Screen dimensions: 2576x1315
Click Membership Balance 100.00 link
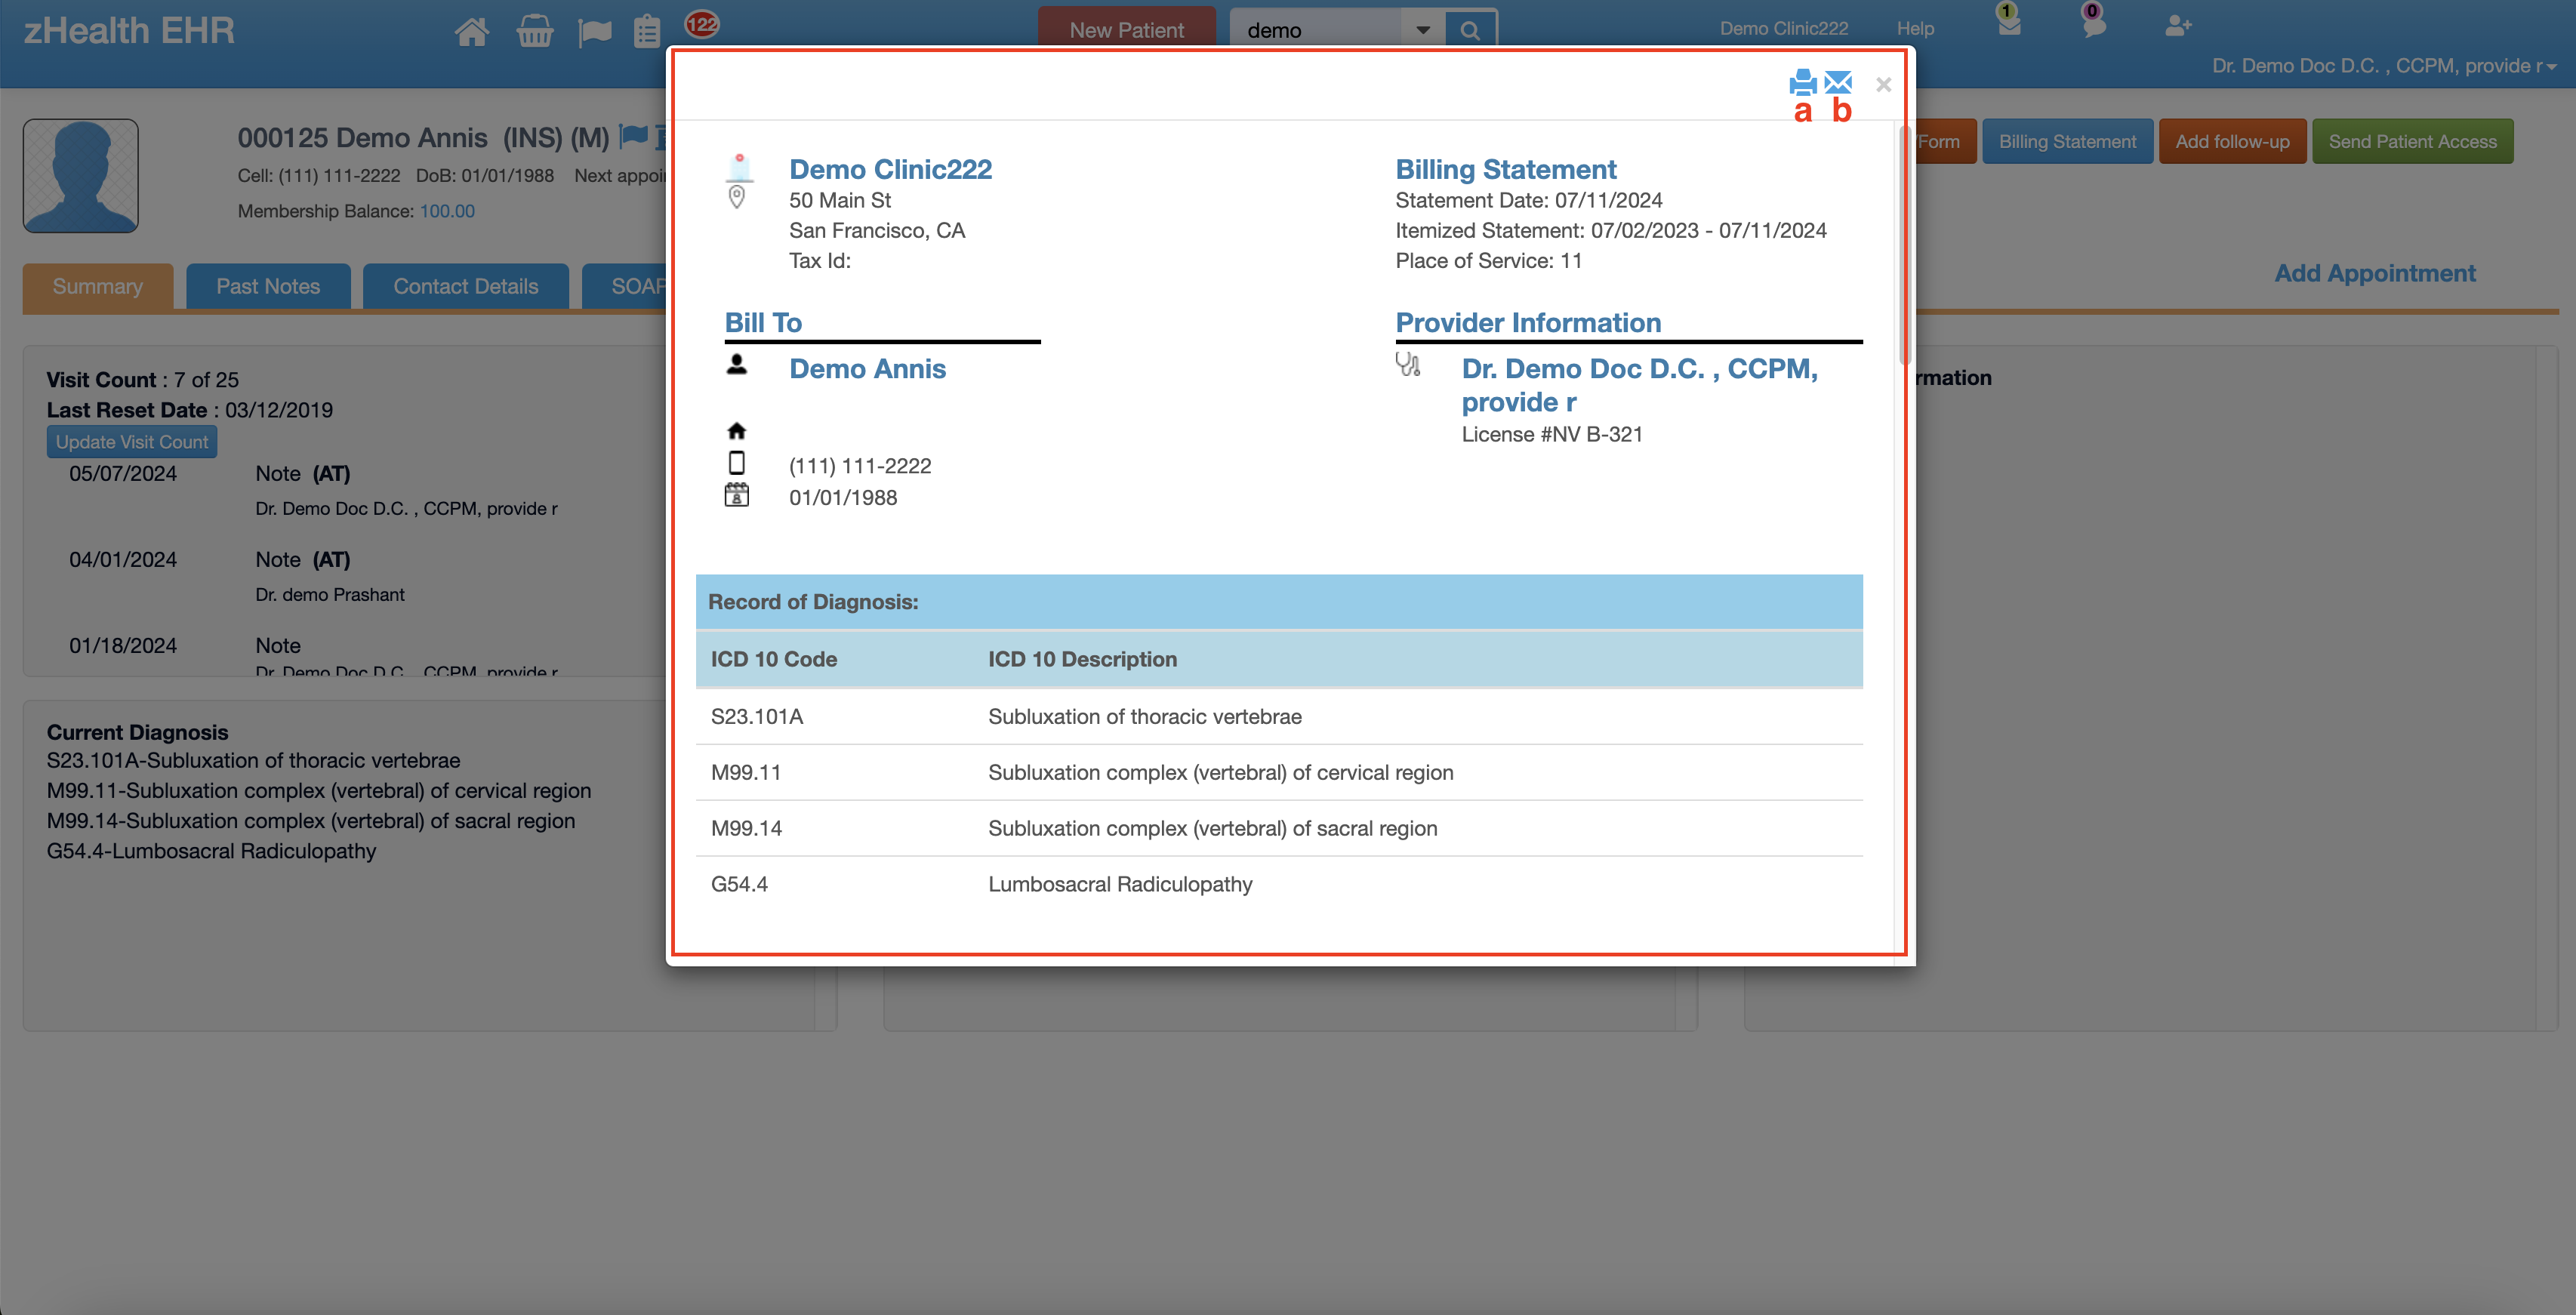[447, 211]
